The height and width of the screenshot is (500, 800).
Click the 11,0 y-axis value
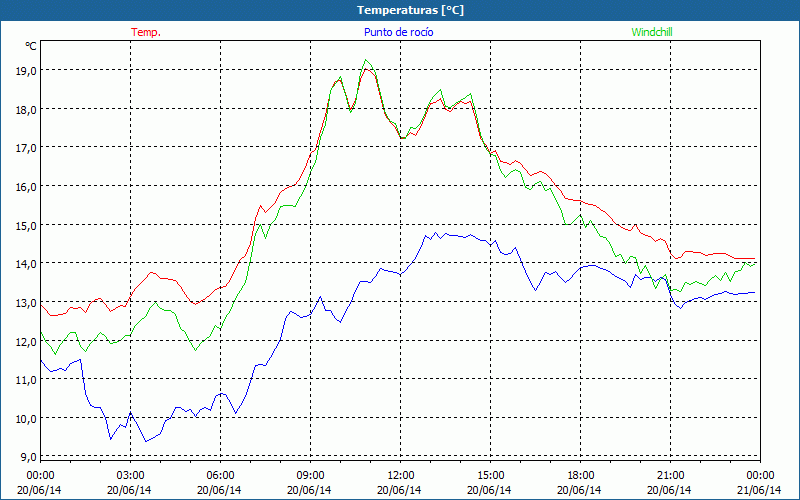pos(26,380)
